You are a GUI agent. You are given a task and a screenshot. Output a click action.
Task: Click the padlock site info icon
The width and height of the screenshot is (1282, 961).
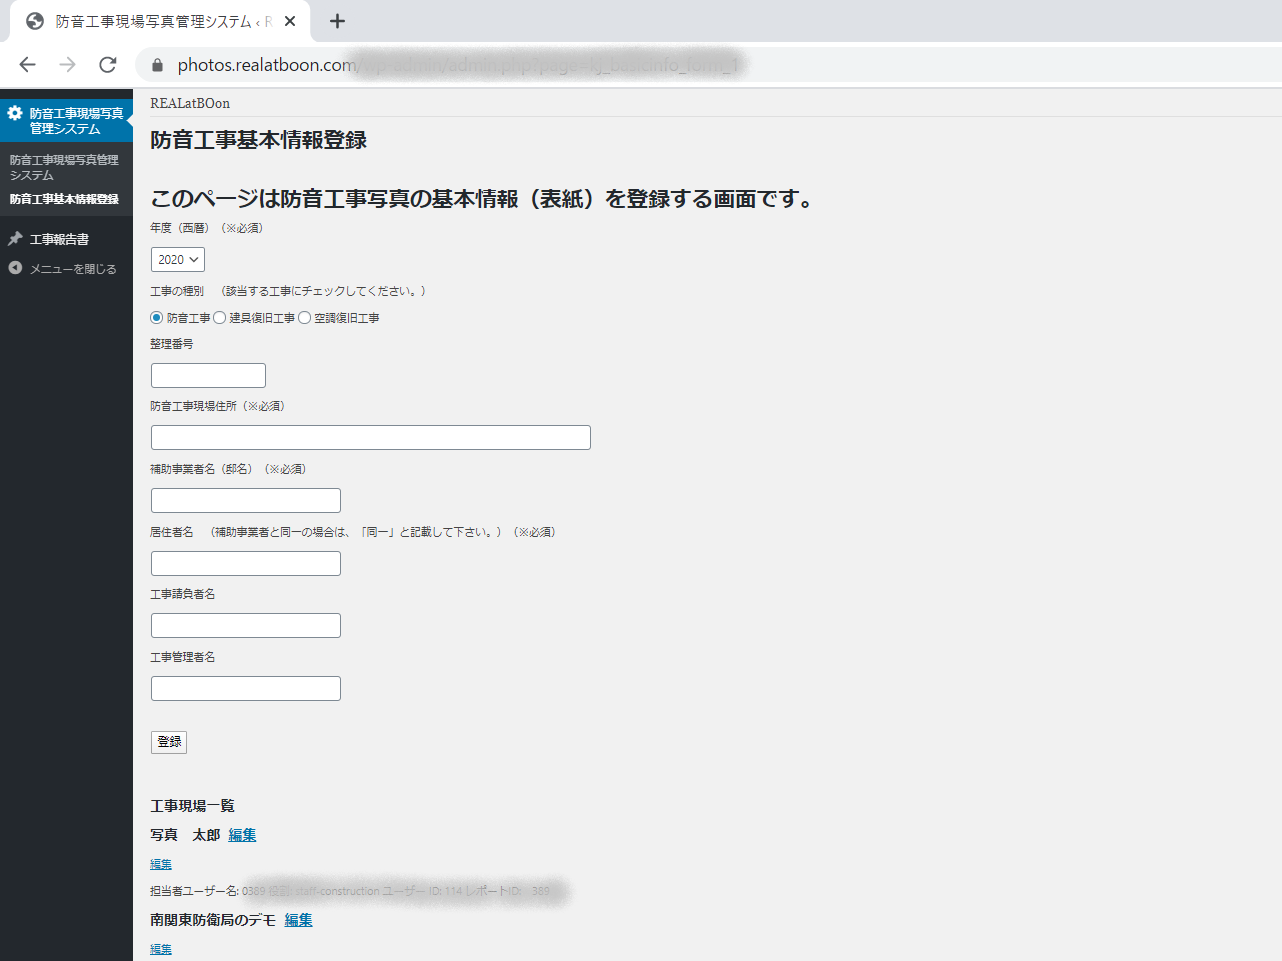(x=157, y=65)
